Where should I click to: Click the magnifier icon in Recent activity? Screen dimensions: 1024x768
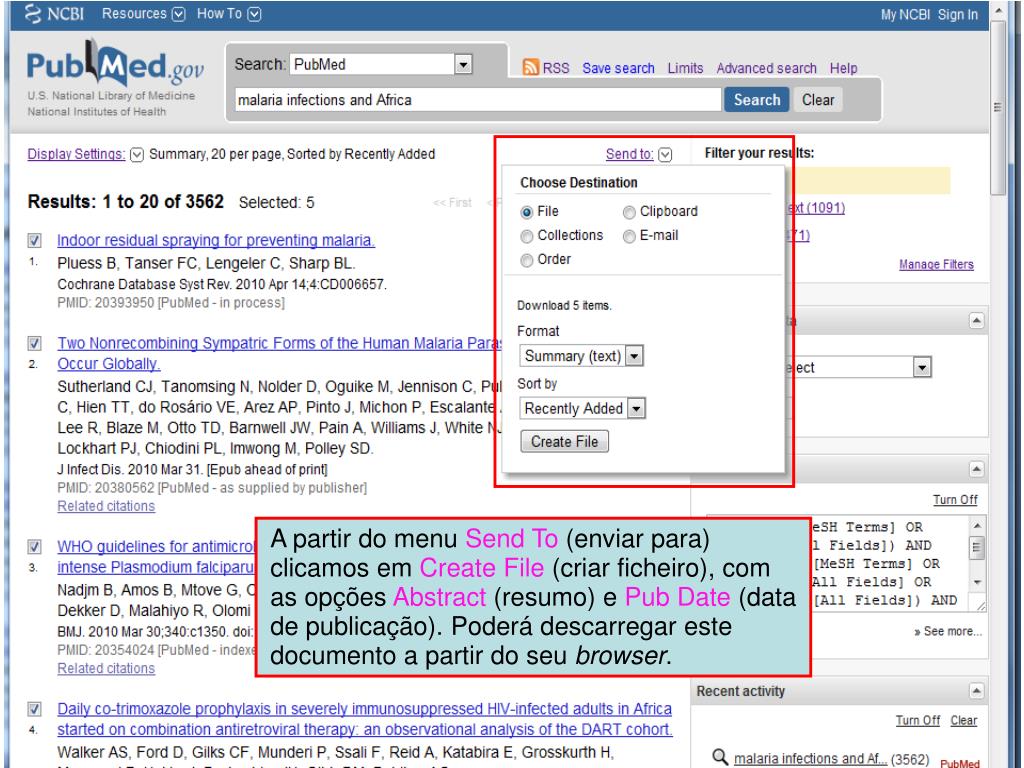click(x=719, y=756)
